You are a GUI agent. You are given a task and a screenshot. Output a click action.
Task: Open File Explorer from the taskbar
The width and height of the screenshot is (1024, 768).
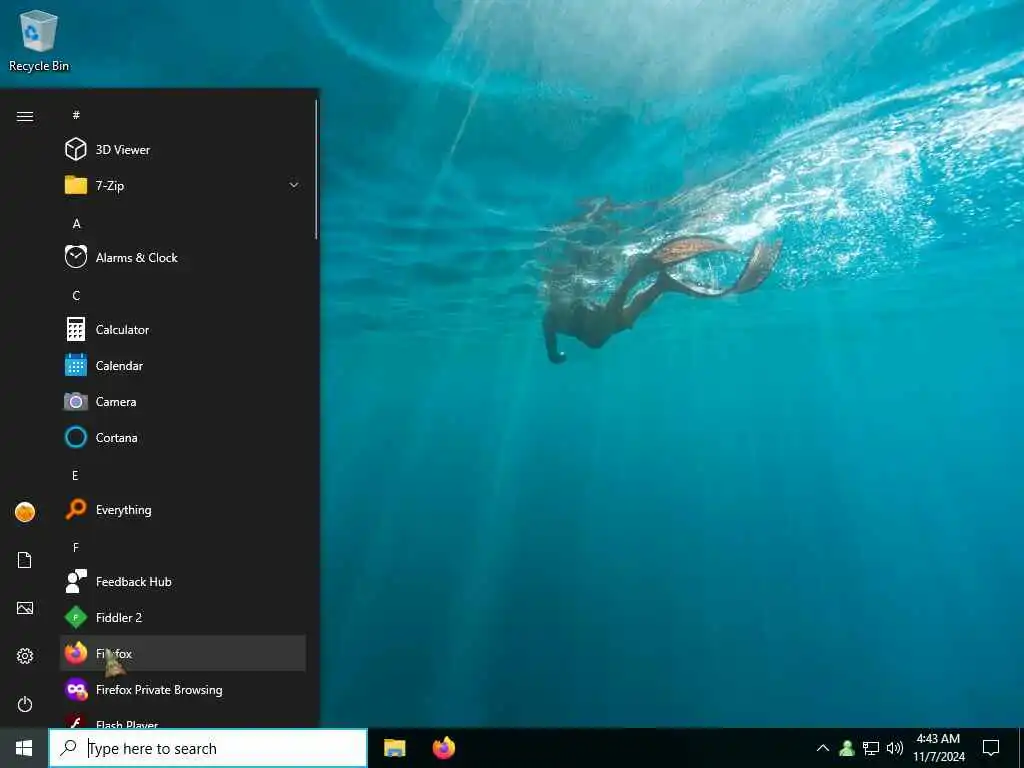pos(394,748)
